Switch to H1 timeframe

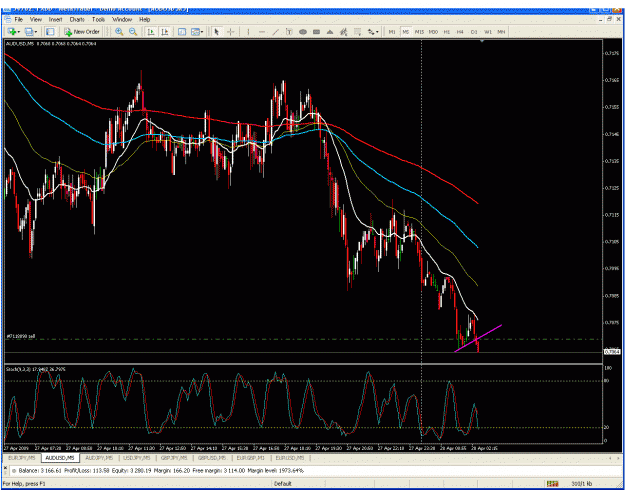[x=447, y=32]
